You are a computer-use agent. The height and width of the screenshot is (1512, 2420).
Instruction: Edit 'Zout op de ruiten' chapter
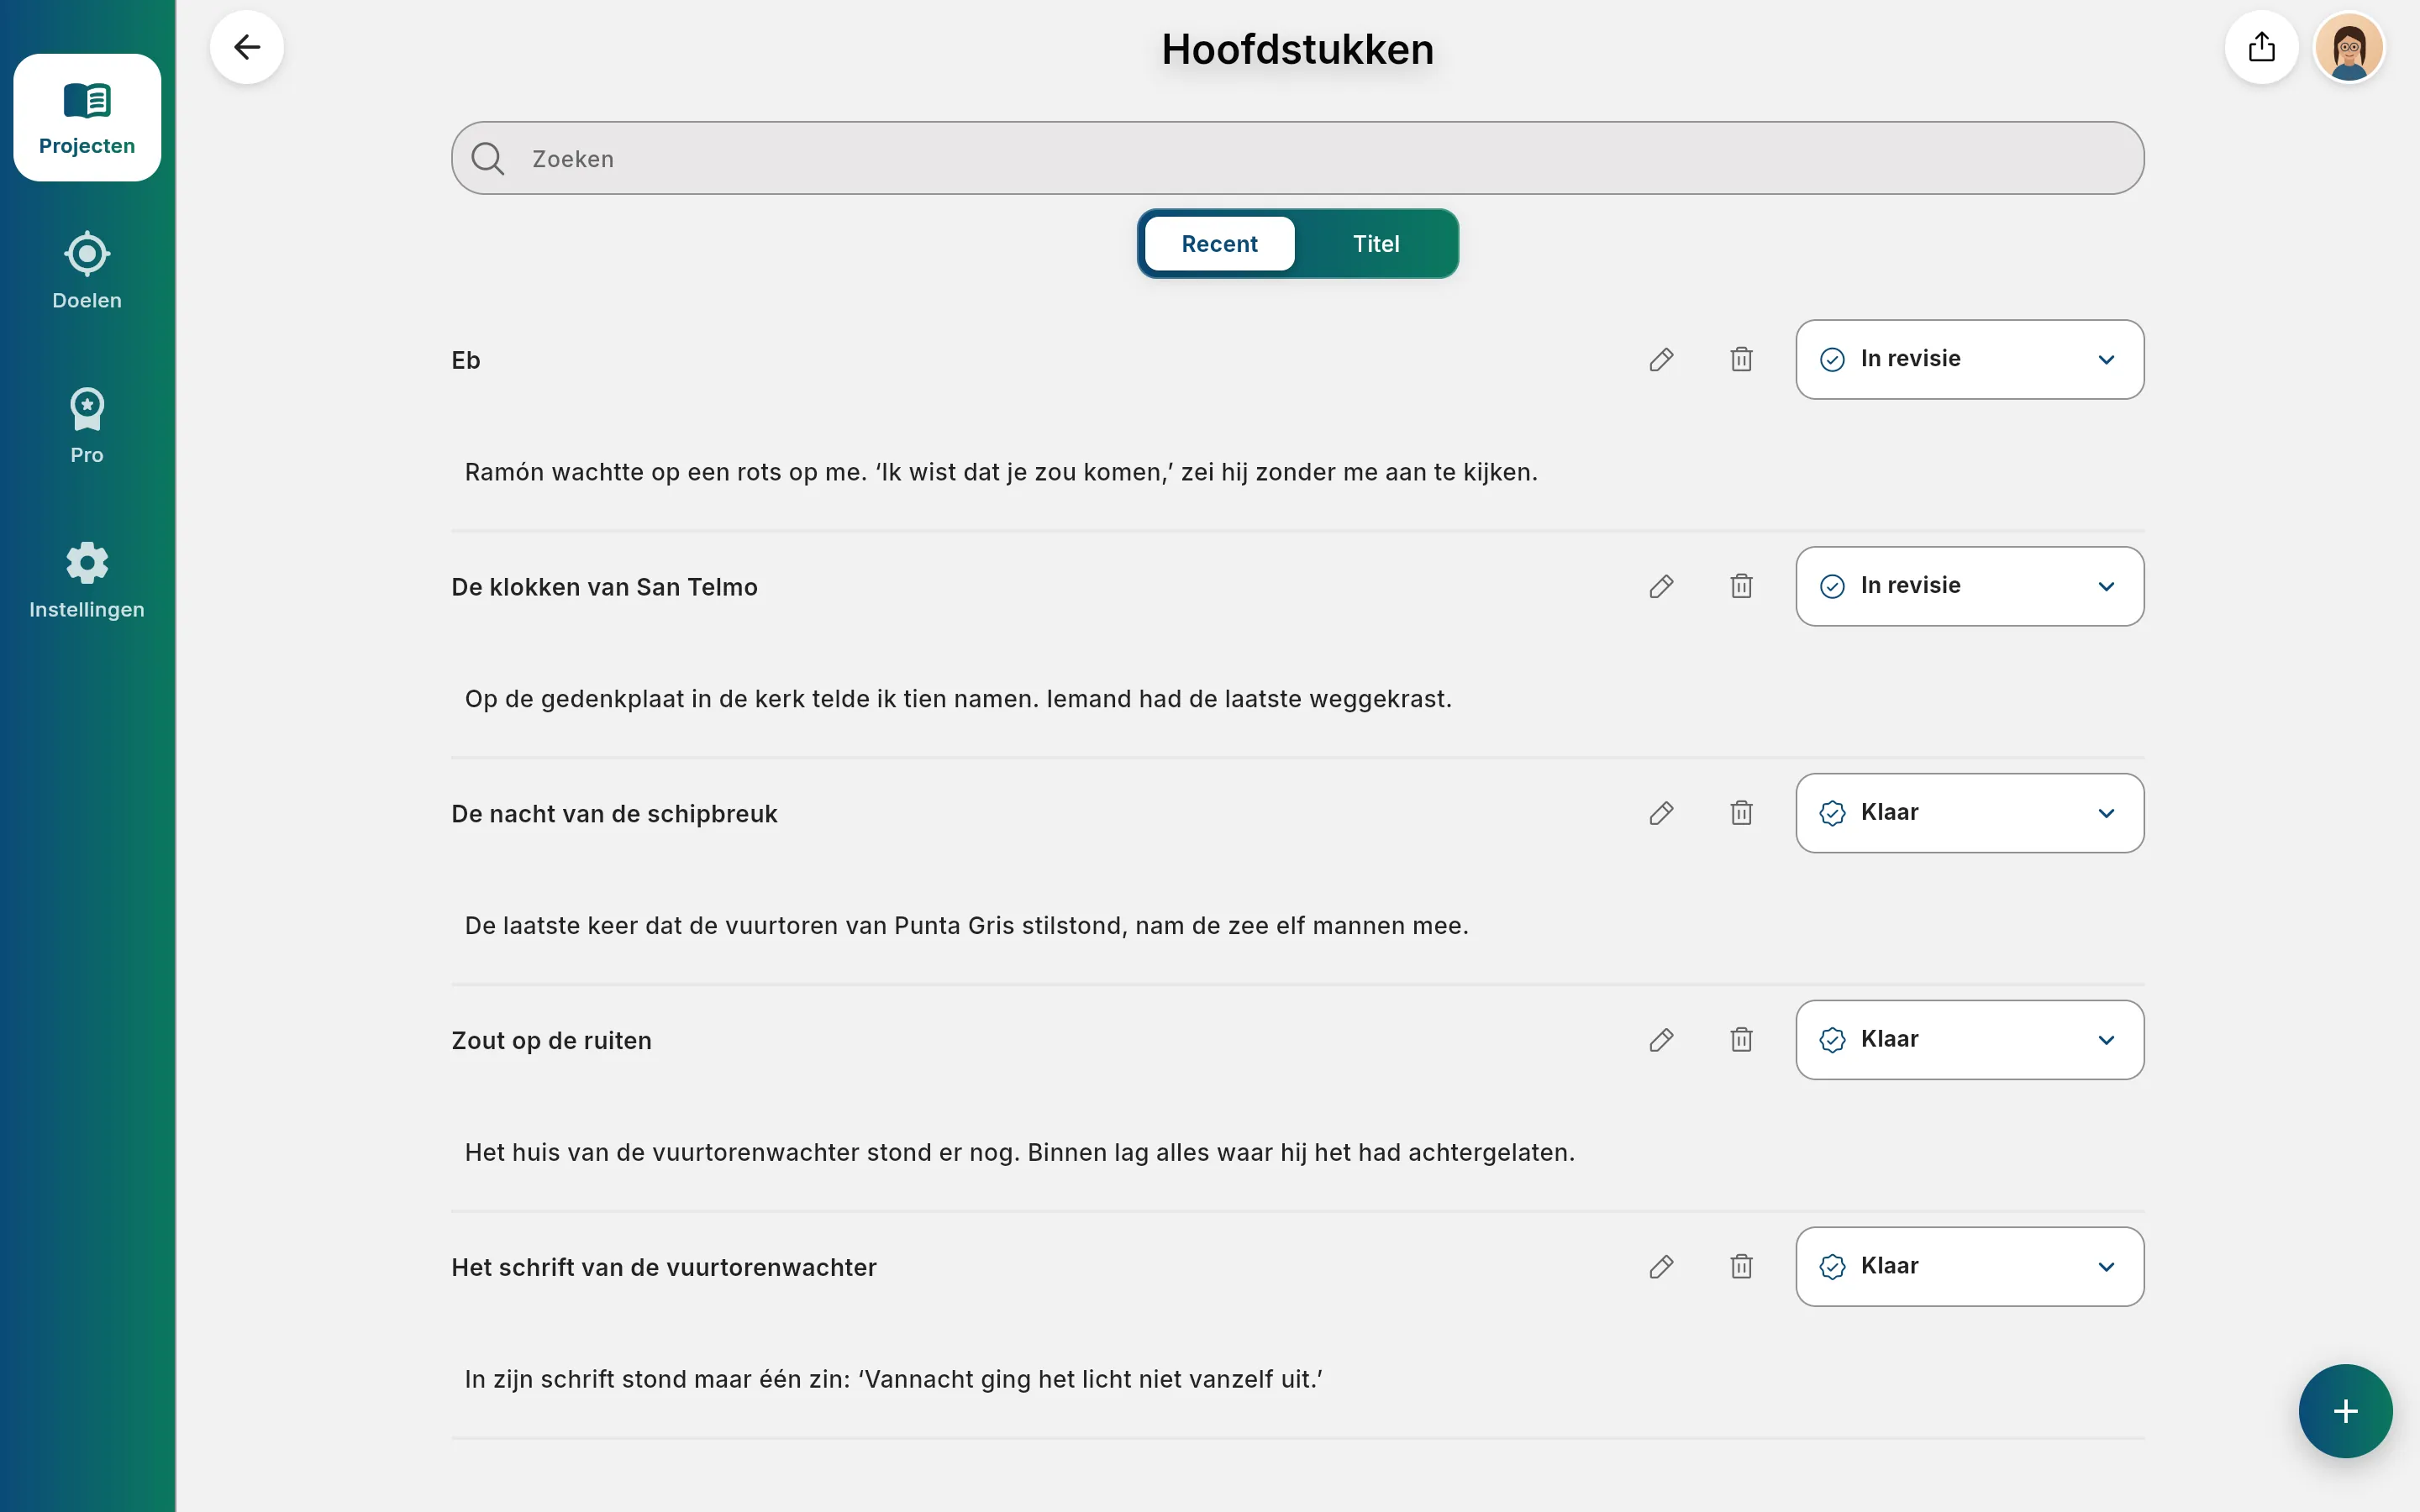(1662, 1040)
